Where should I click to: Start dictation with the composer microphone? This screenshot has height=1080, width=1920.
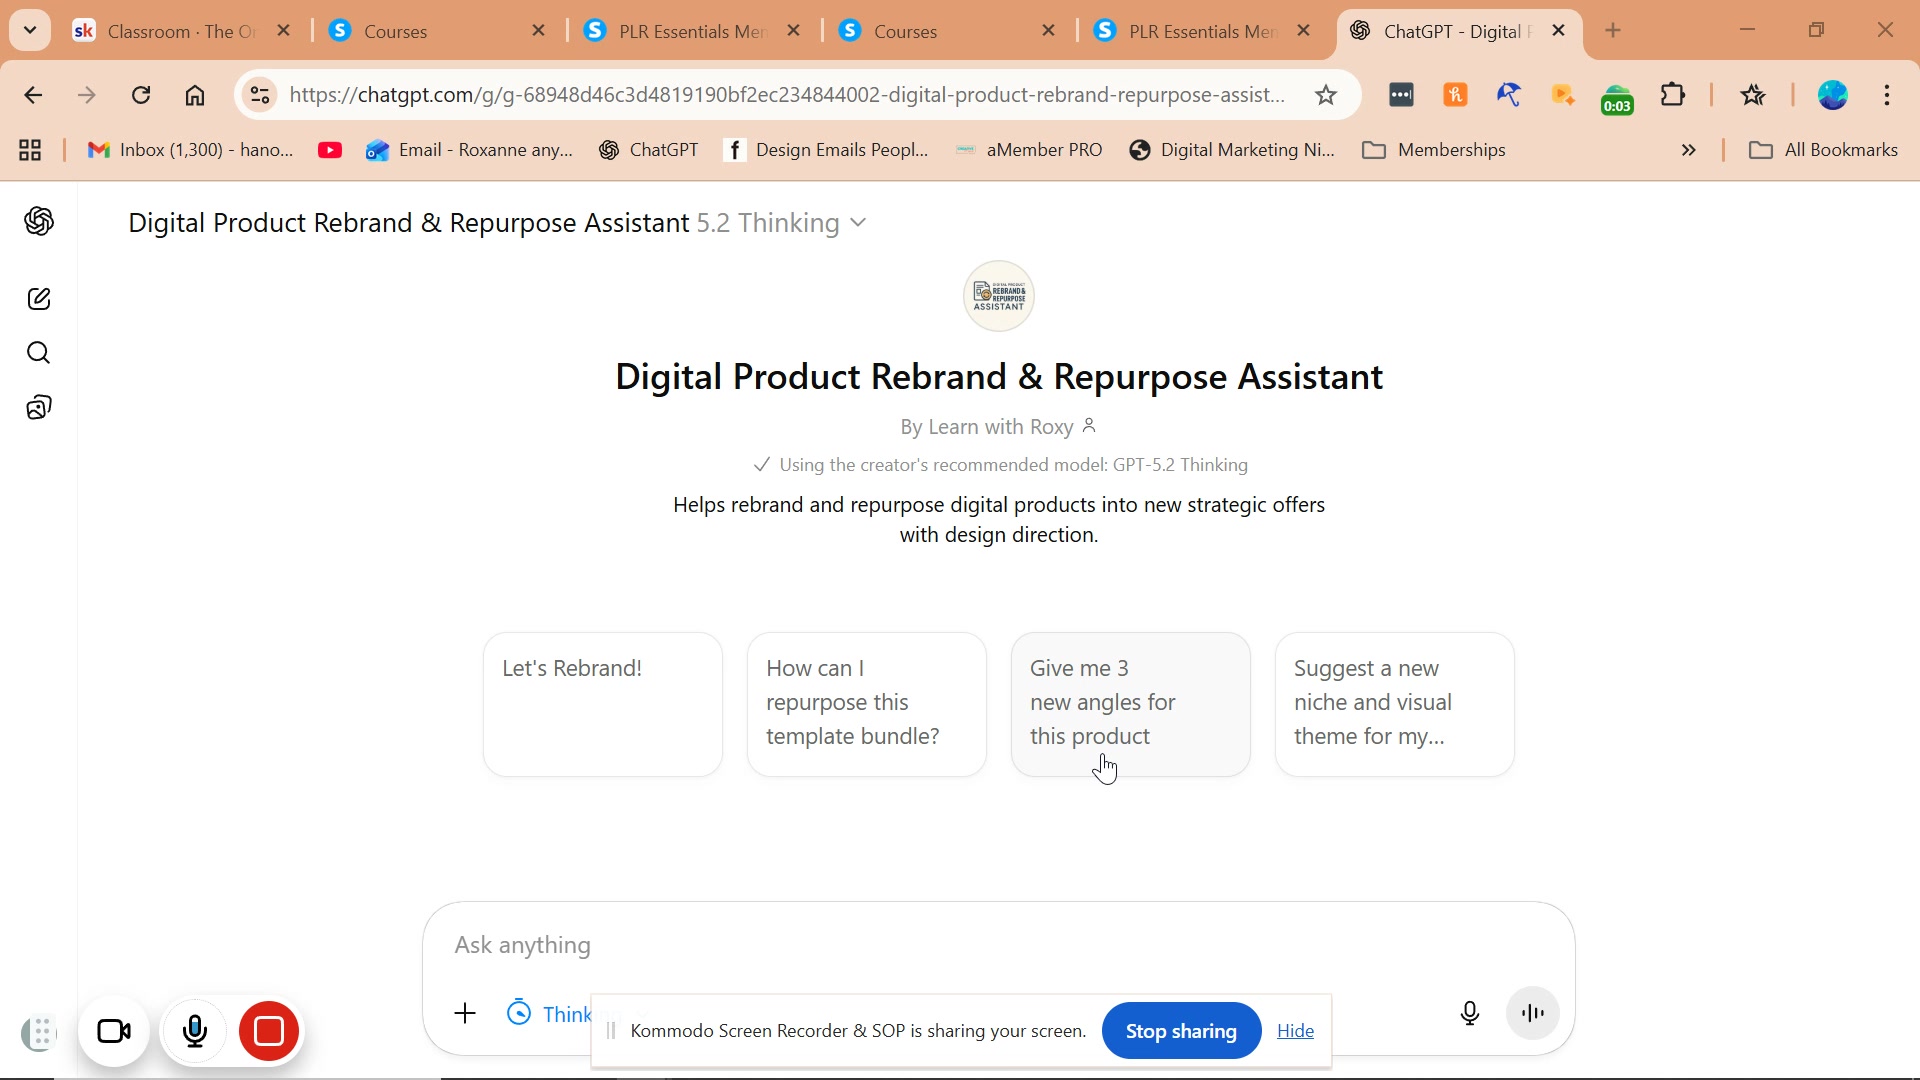pos(1470,1013)
